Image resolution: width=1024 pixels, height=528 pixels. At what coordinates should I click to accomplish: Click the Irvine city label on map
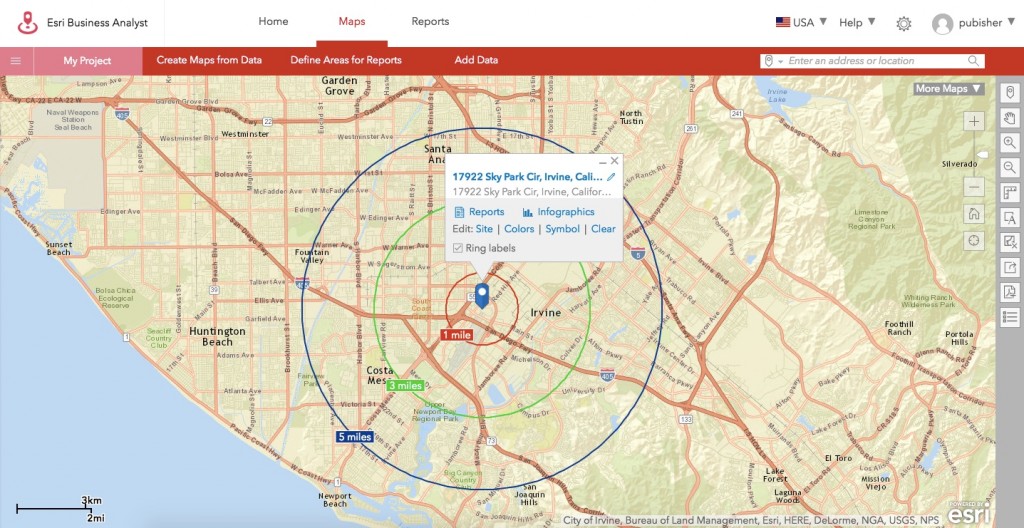coord(545,312)
